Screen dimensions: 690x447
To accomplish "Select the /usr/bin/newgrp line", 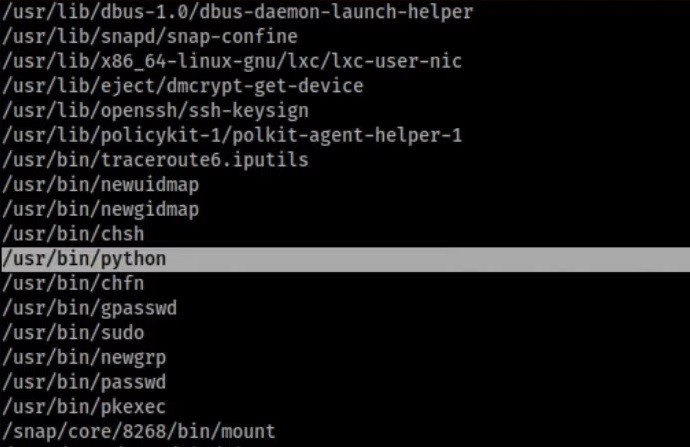I will pos(83,357).
